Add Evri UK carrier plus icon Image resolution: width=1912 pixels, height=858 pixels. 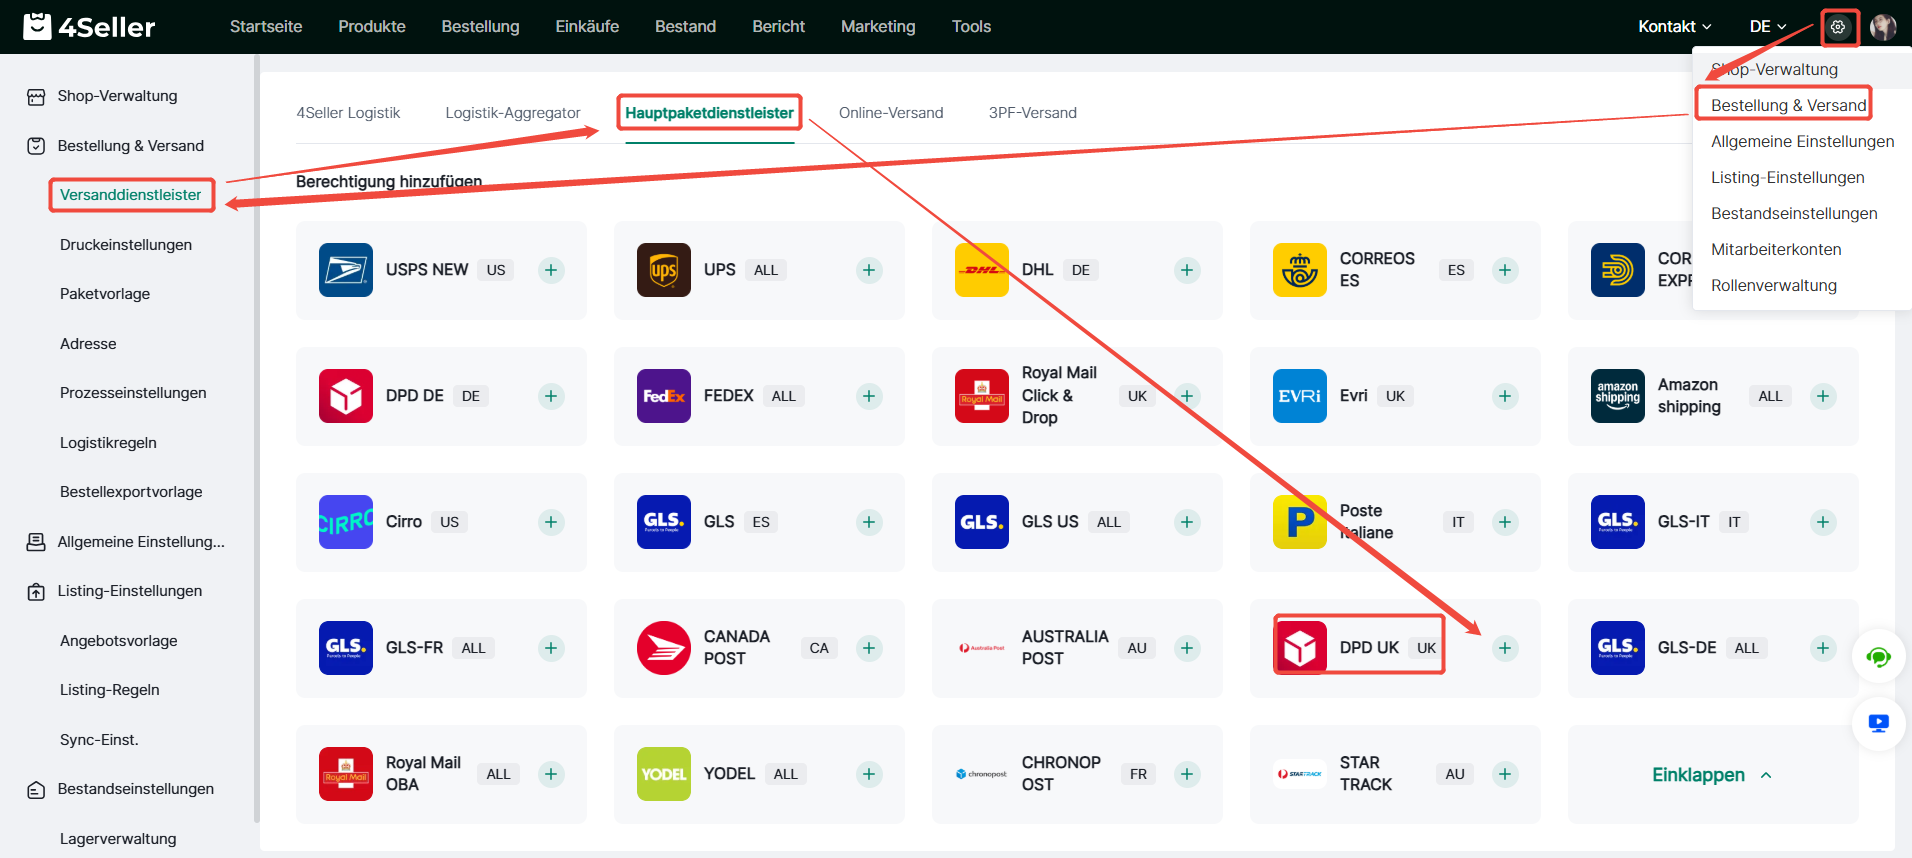[x=1505, y=396]
